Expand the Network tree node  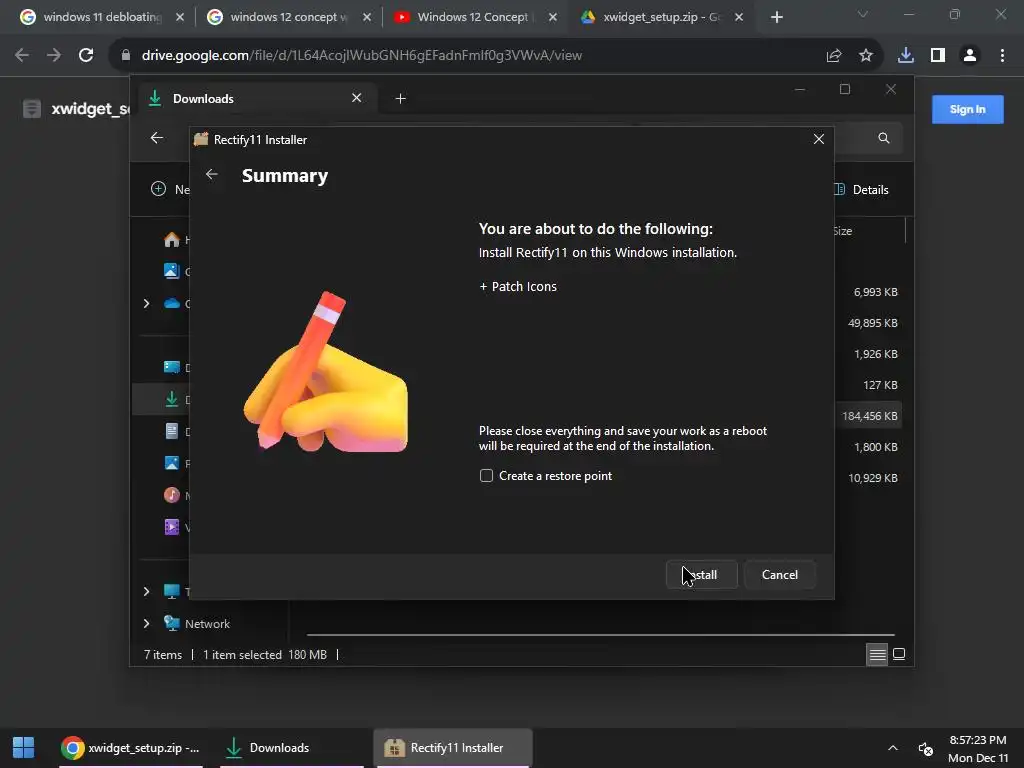(x=146, y=624)
